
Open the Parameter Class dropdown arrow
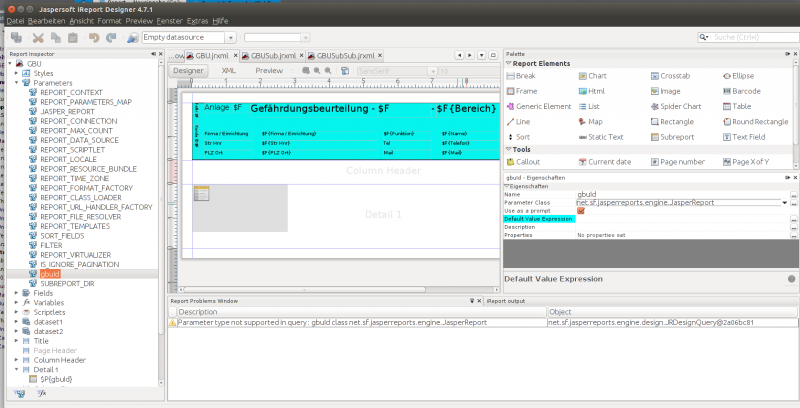[785, 202]
